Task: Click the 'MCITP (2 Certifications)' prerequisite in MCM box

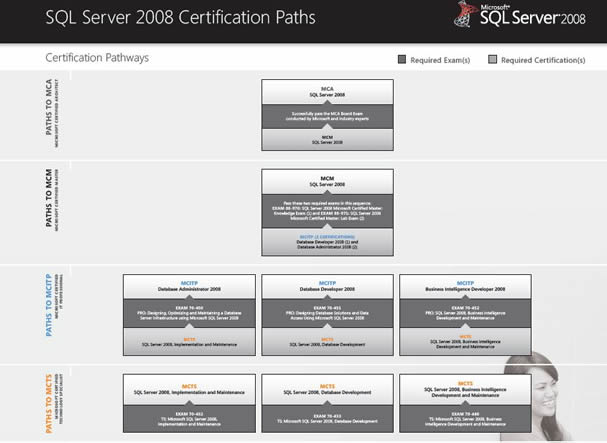Action: 328,242
